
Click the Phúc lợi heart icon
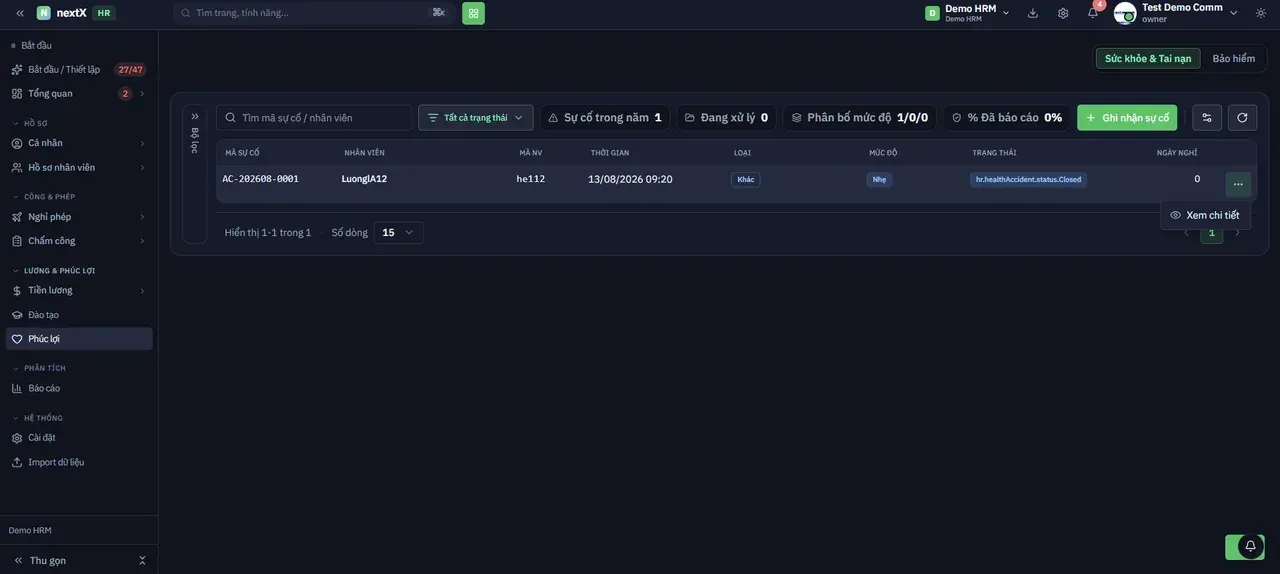(x=17, y=339)
